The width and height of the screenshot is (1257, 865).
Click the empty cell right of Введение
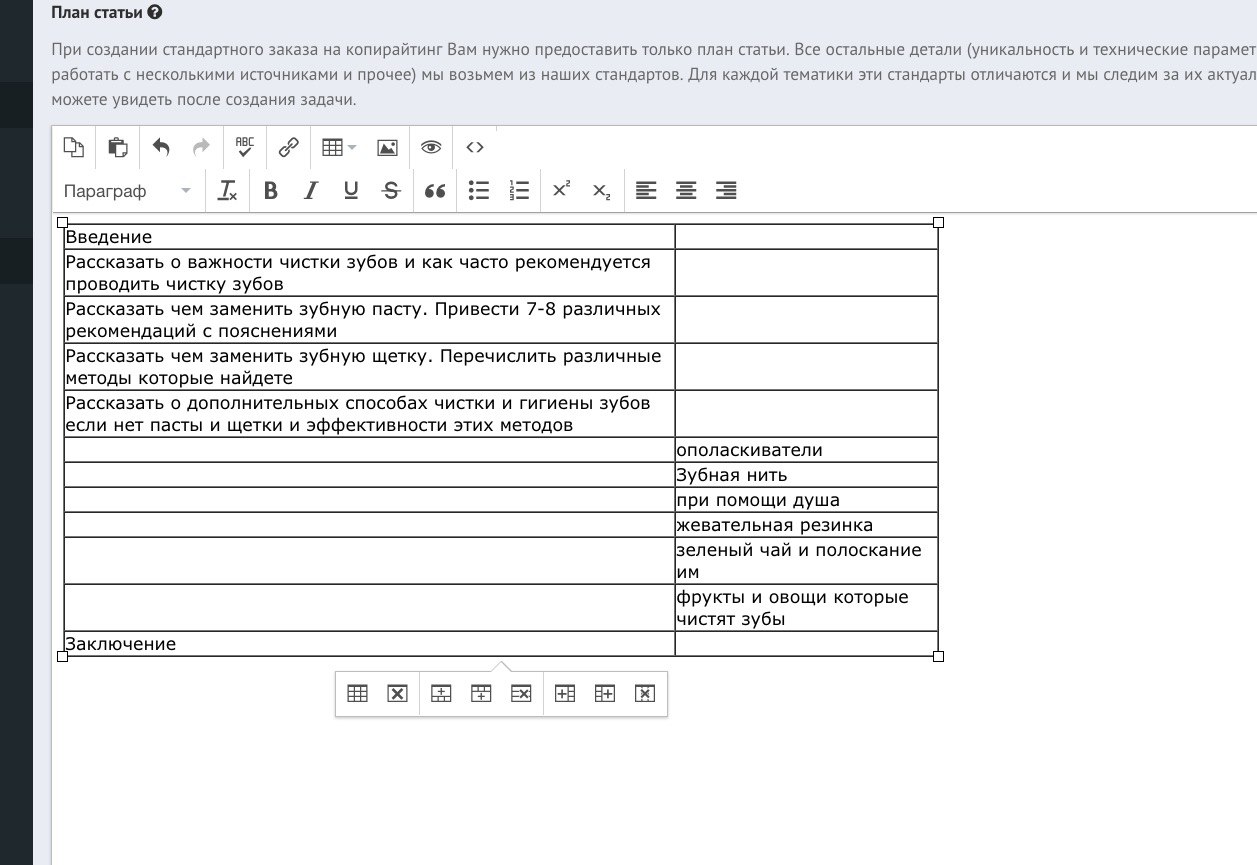click(x=806, y=237)
